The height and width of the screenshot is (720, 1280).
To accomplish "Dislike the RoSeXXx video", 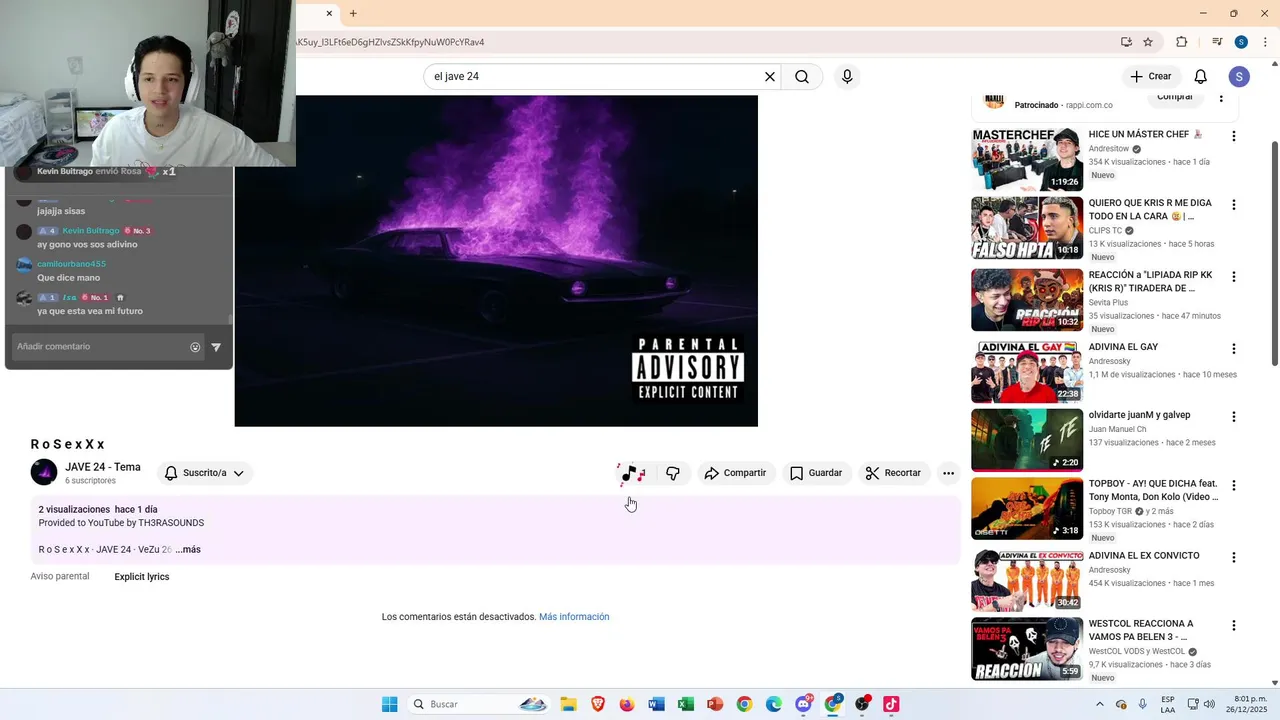I will tap(673, 473).
